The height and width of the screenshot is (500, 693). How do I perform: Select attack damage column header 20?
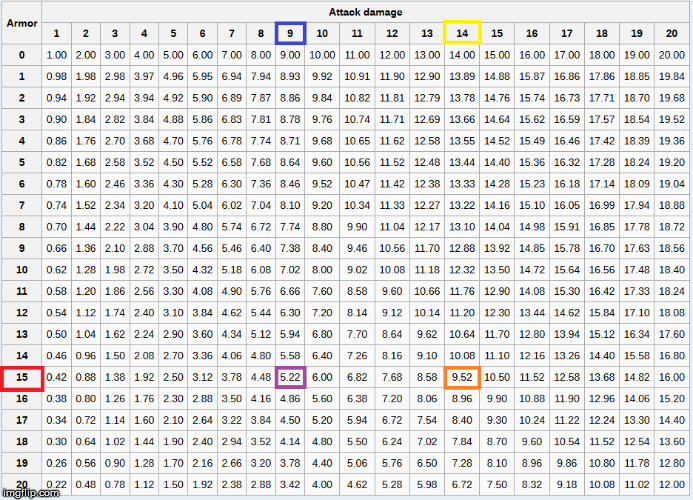tap(670, 33)
